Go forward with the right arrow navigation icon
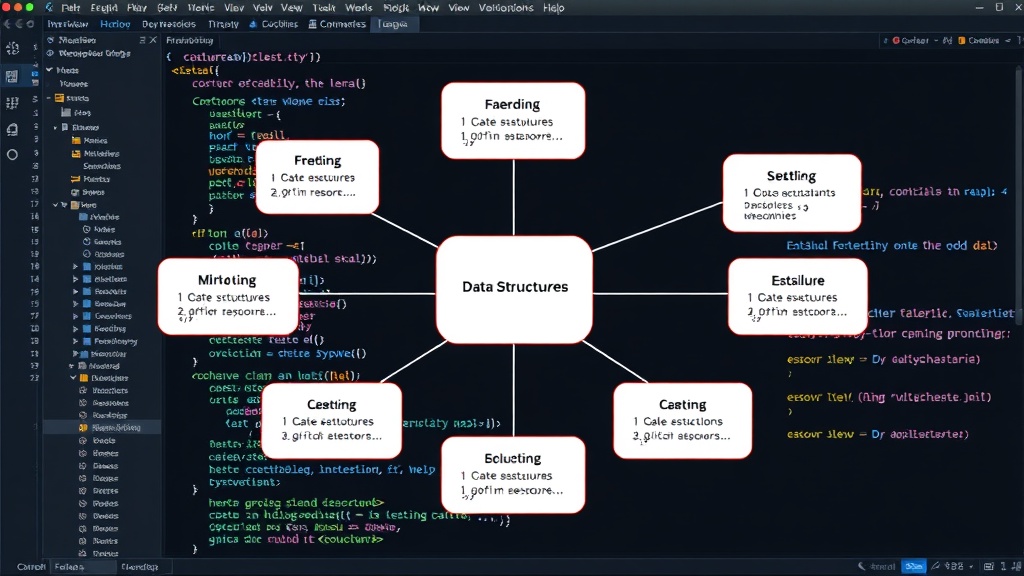 pos(19,24)
